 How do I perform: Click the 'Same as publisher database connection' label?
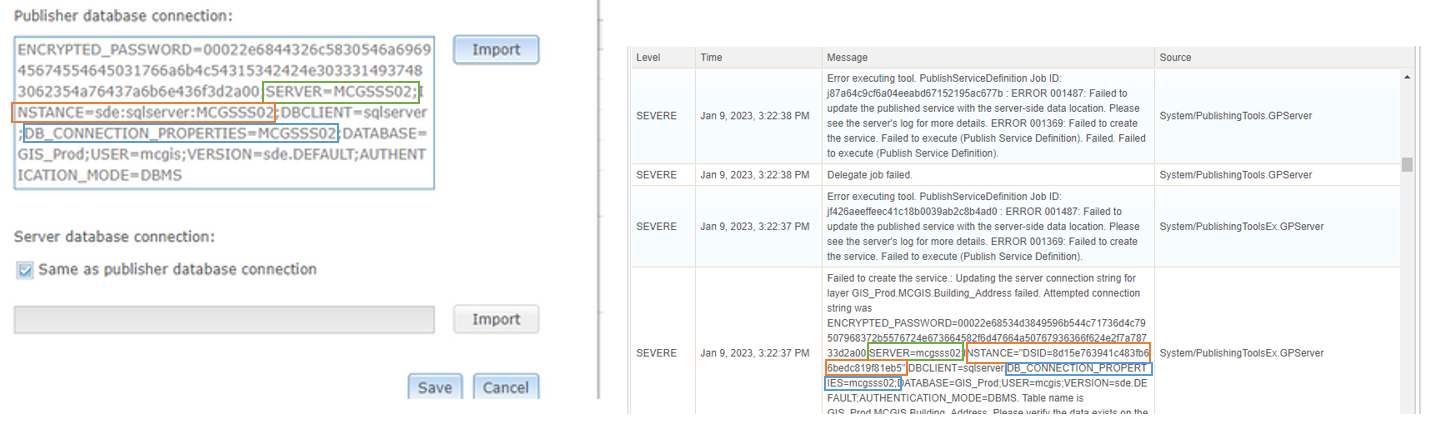coord(177,270)
